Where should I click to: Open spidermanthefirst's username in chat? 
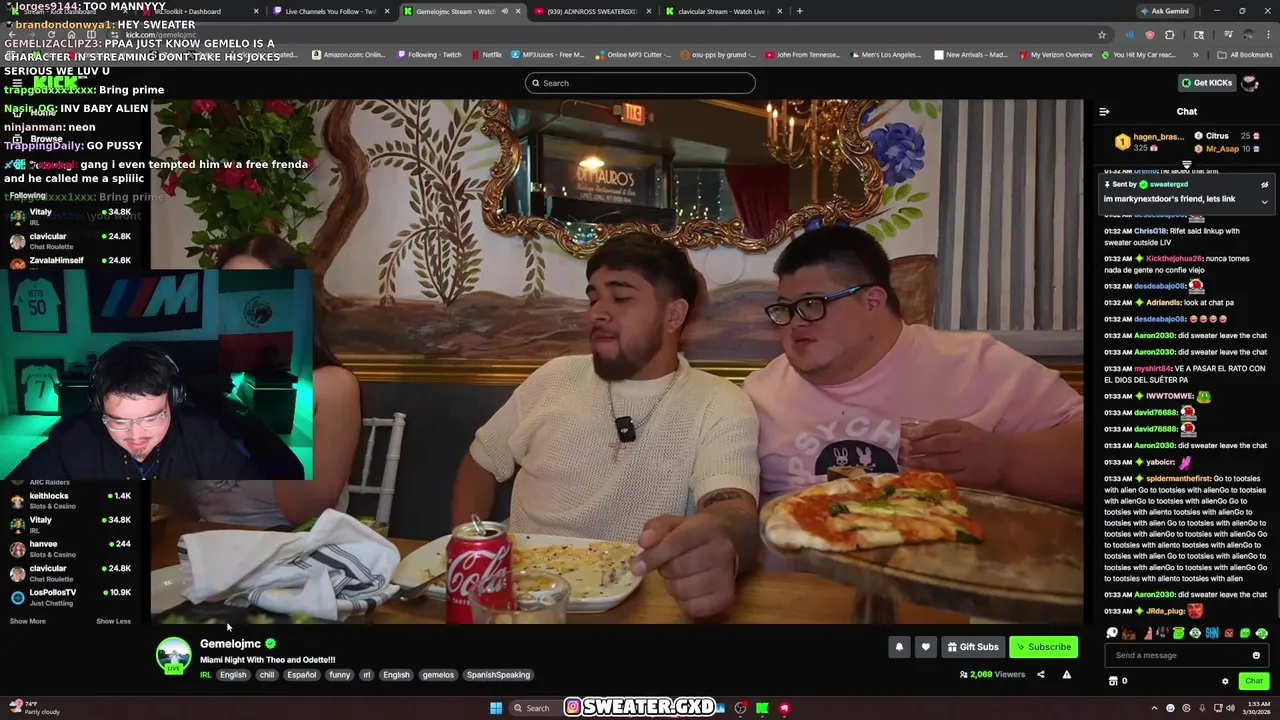tap(1178, 479)
